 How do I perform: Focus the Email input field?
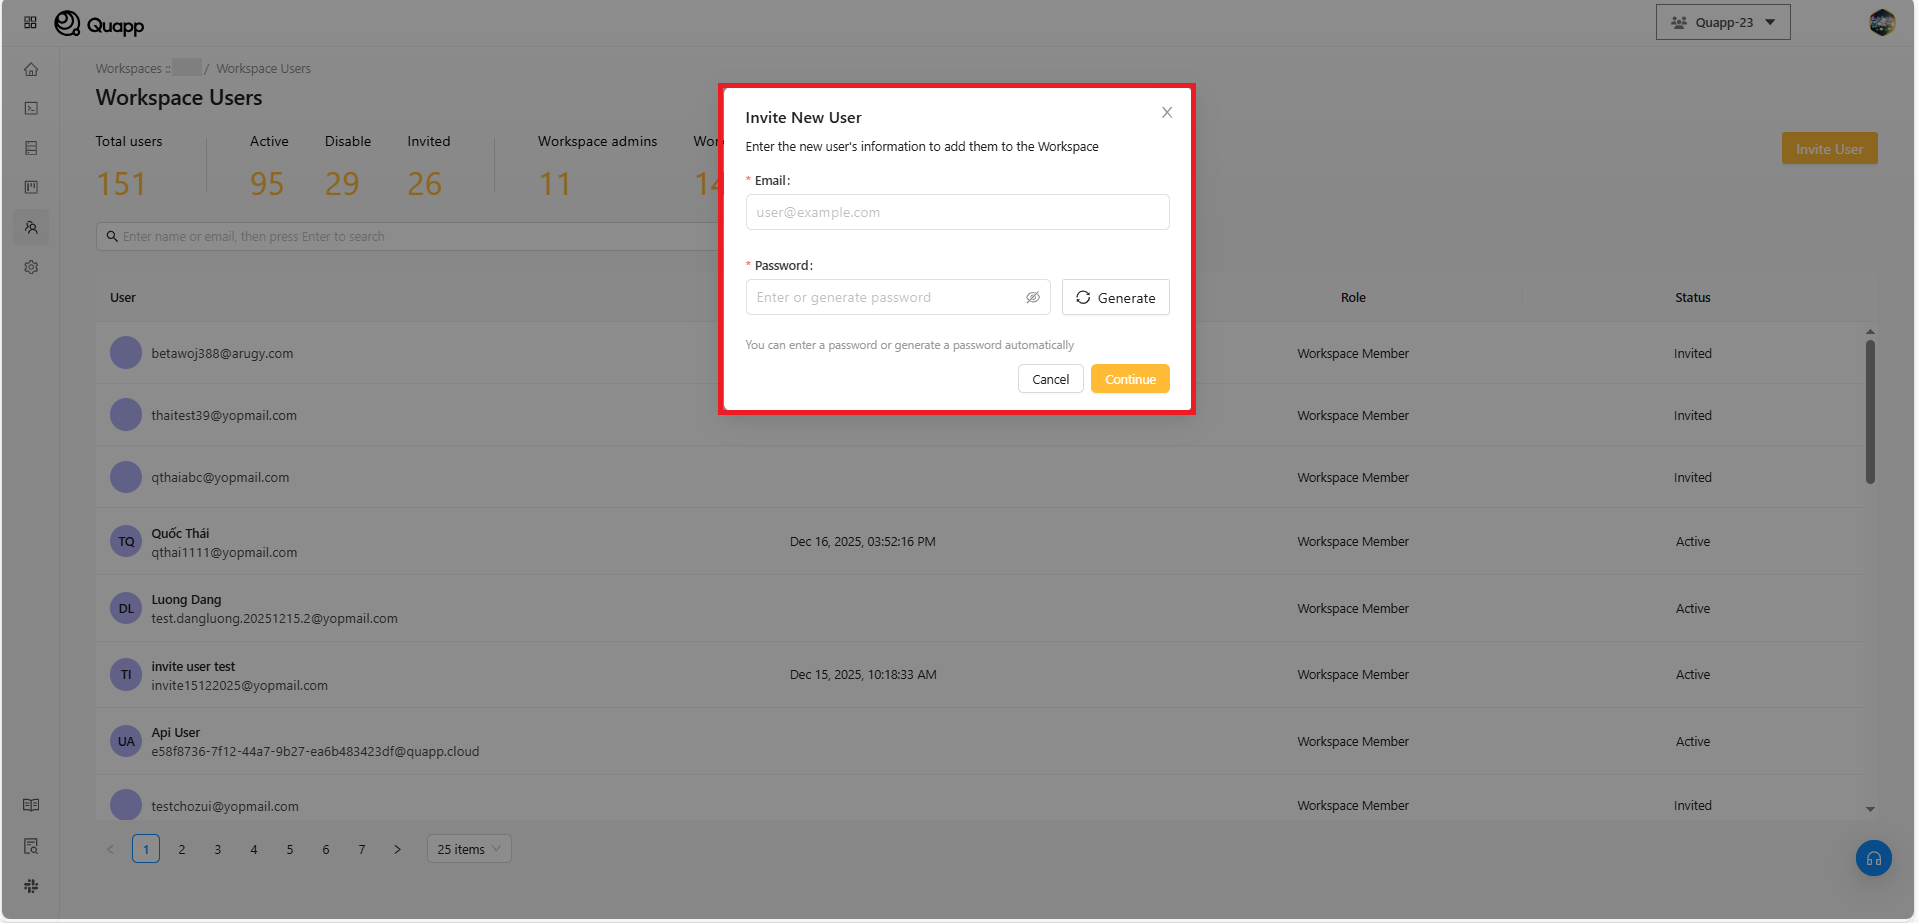coord(956,213)
